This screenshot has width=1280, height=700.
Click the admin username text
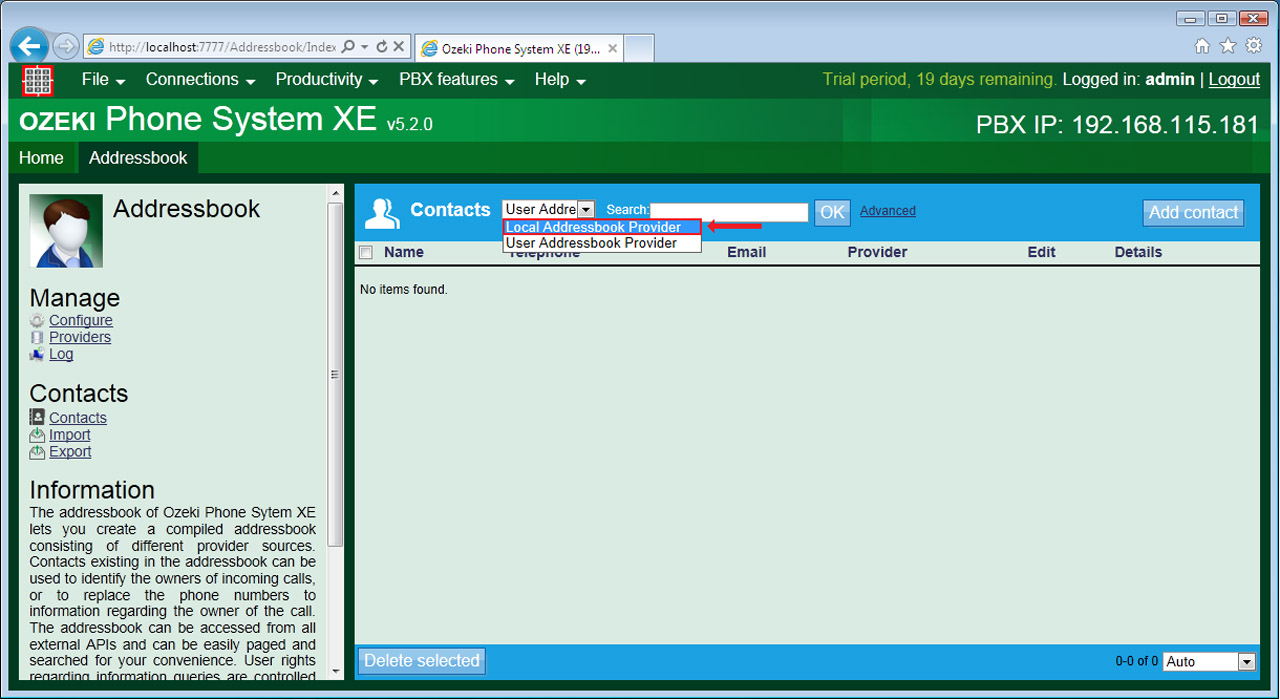click(1170, 80)
